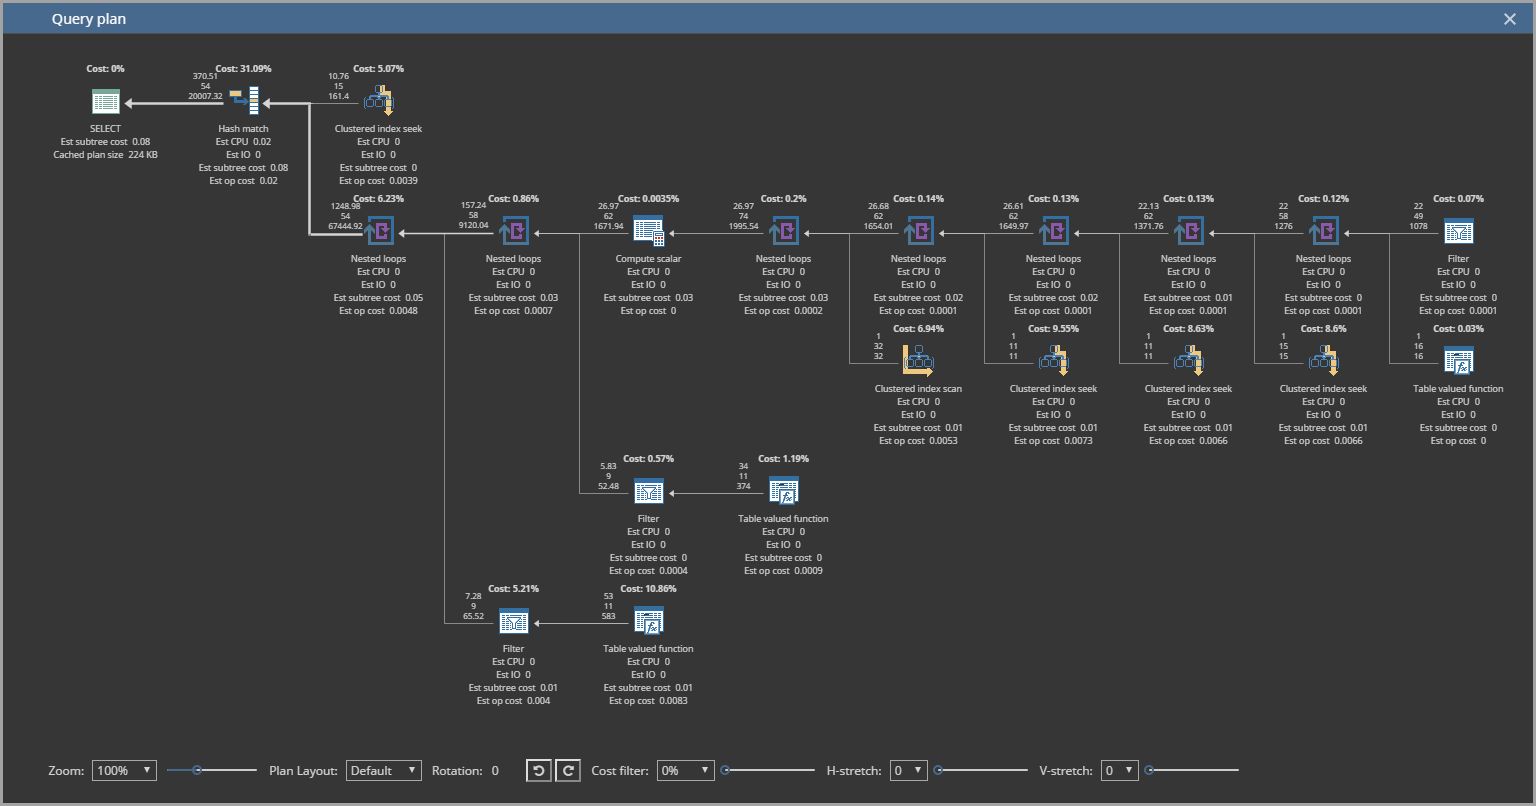Select the SELECT result node icon
This screenshot has width=1536, height=806.
click(105, 100)
